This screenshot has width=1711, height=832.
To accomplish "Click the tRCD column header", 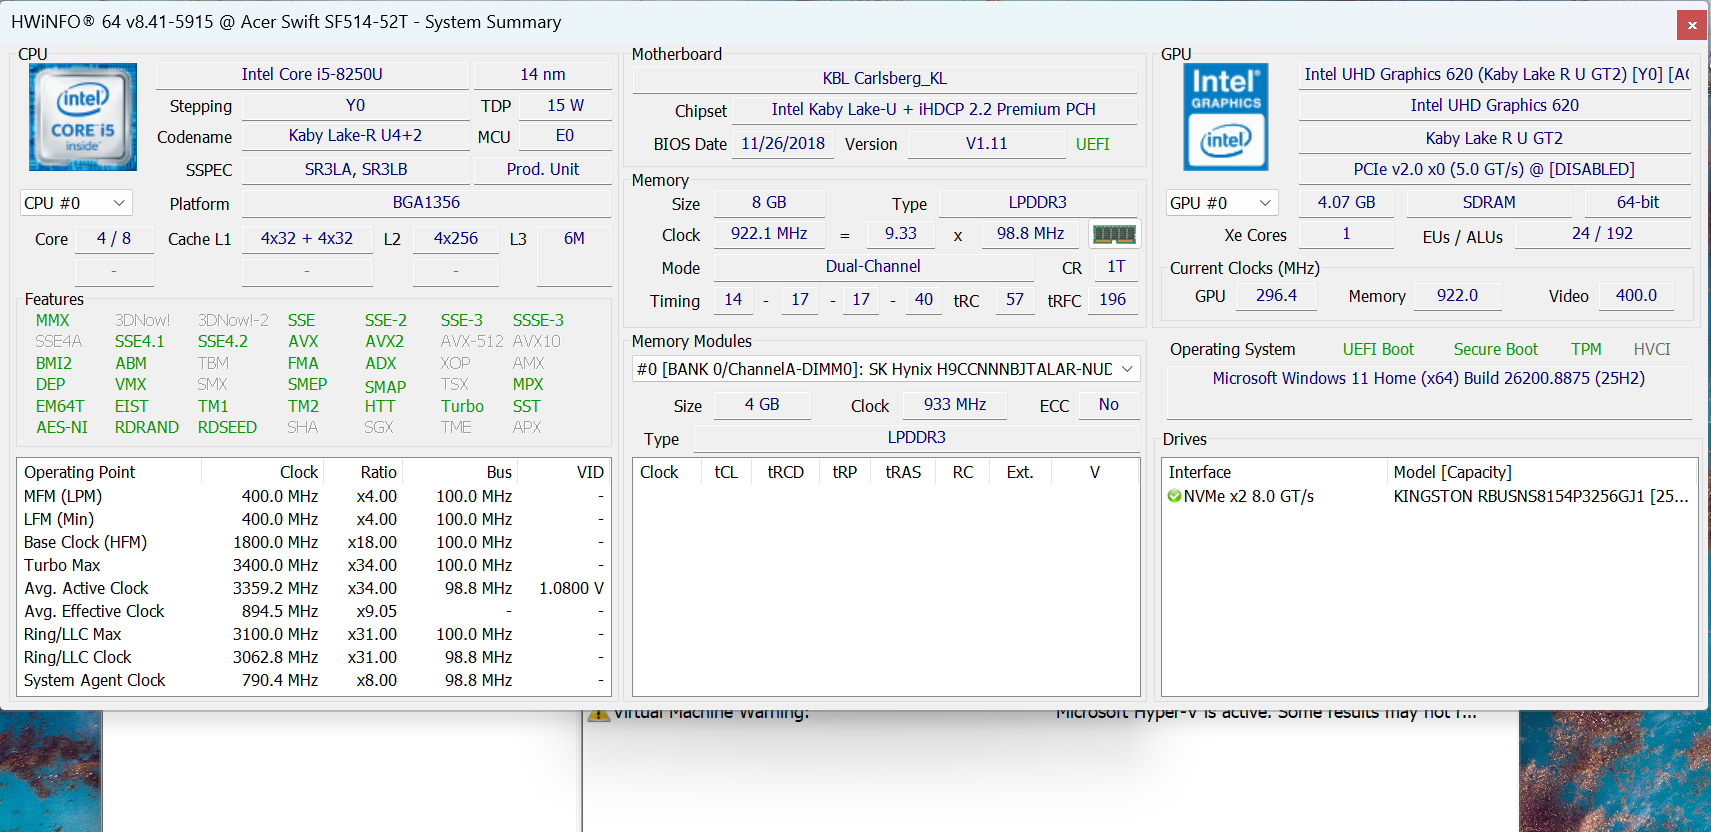I will click(x=785, y=472).
